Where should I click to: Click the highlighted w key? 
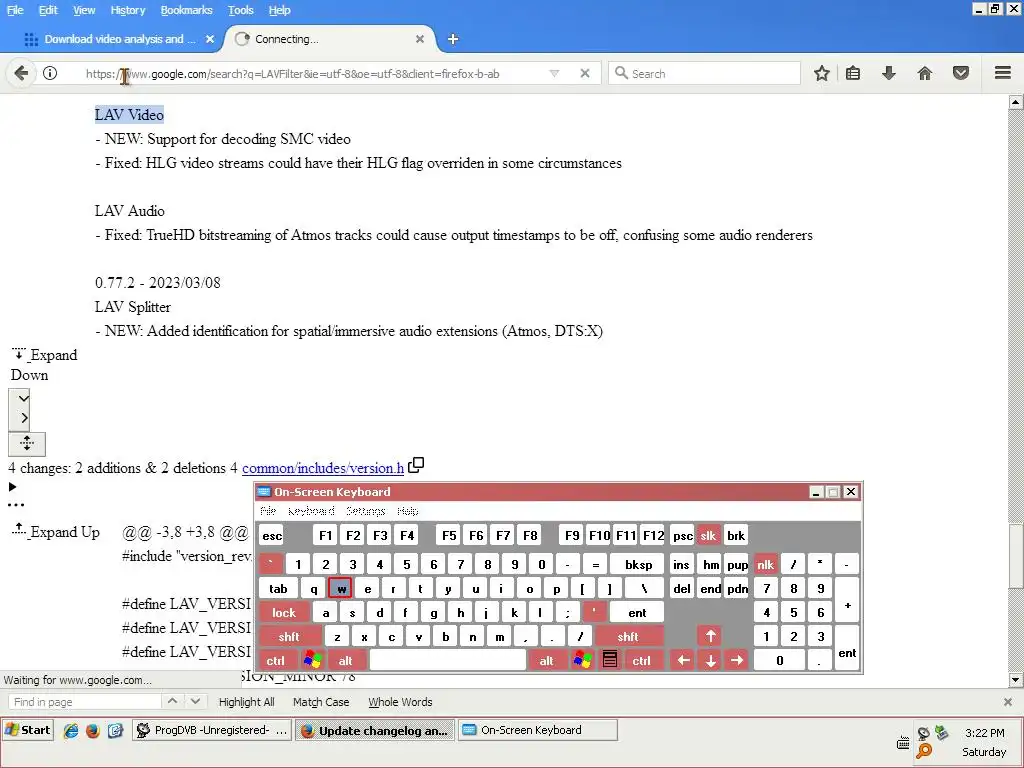(x=340, y=588)
